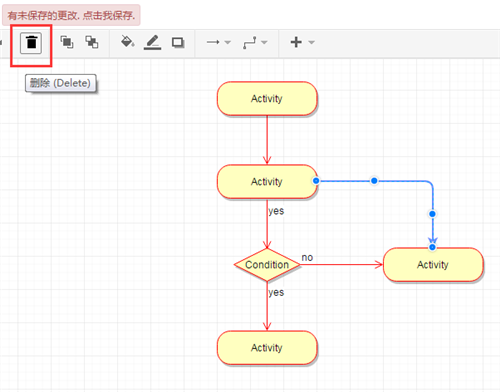This screenshot has width=500, height=392.
Task: Click the Delete trash can icon
Action: tap(31, 43)
